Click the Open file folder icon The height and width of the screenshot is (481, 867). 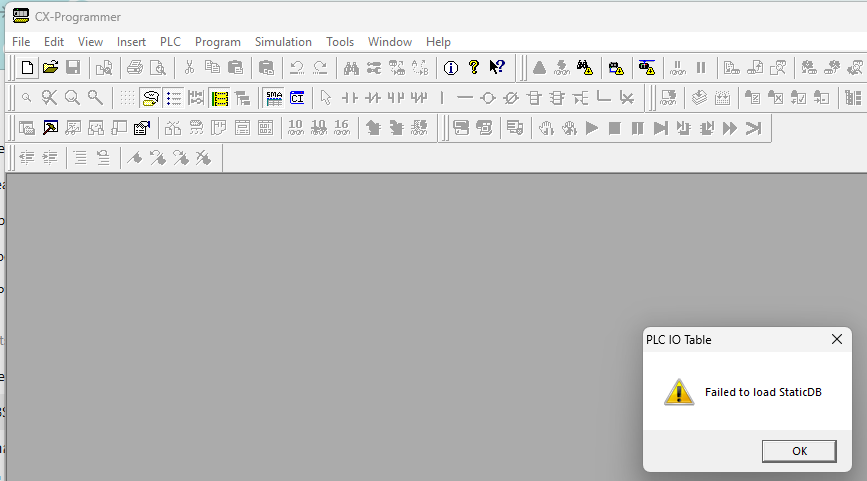pos(50,68)
